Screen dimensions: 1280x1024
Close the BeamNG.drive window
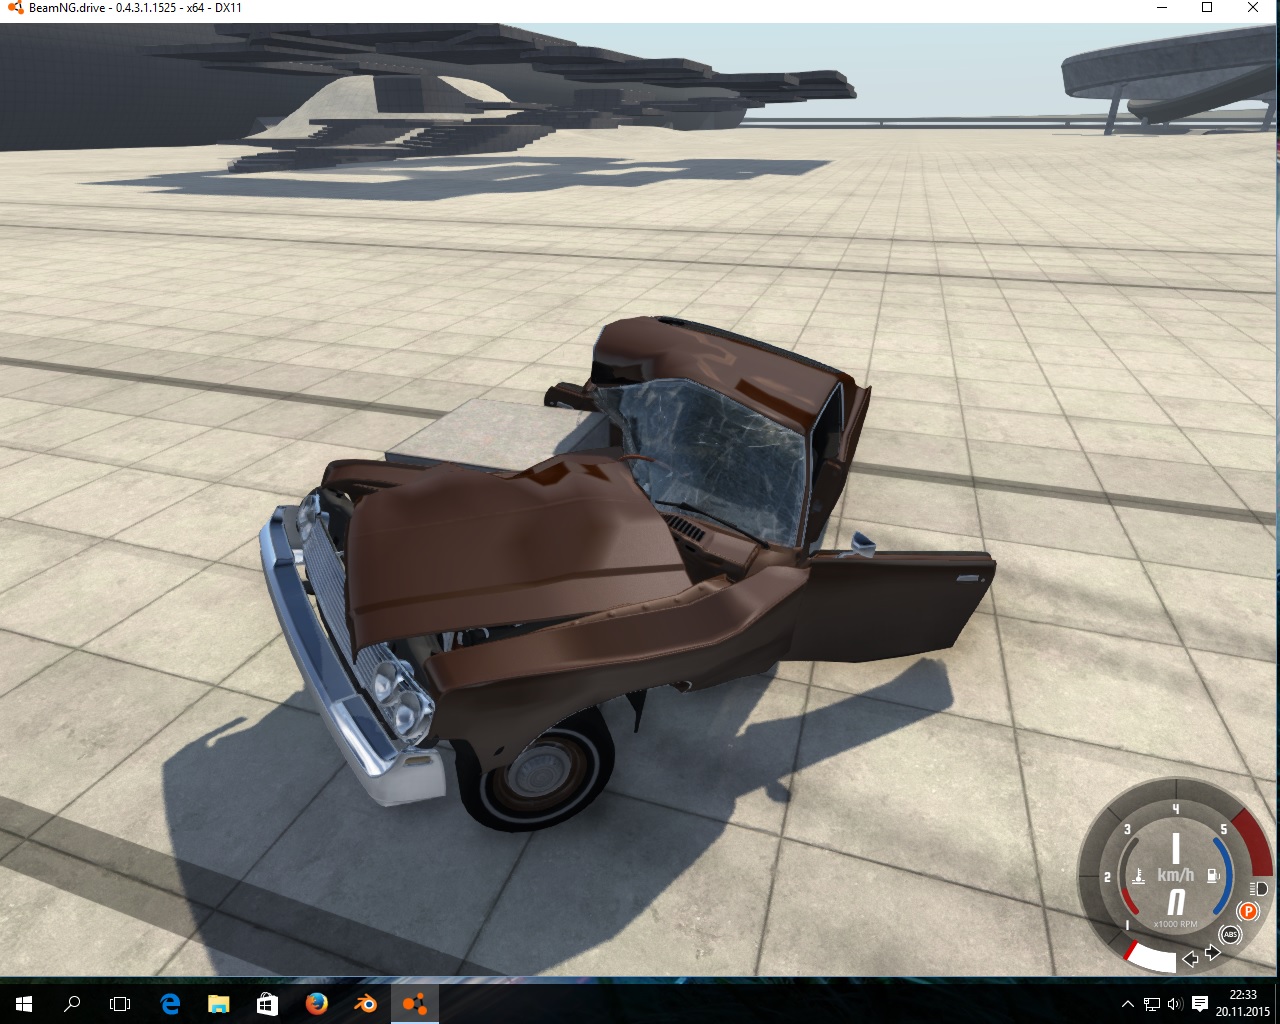[x=1254, y=8]
